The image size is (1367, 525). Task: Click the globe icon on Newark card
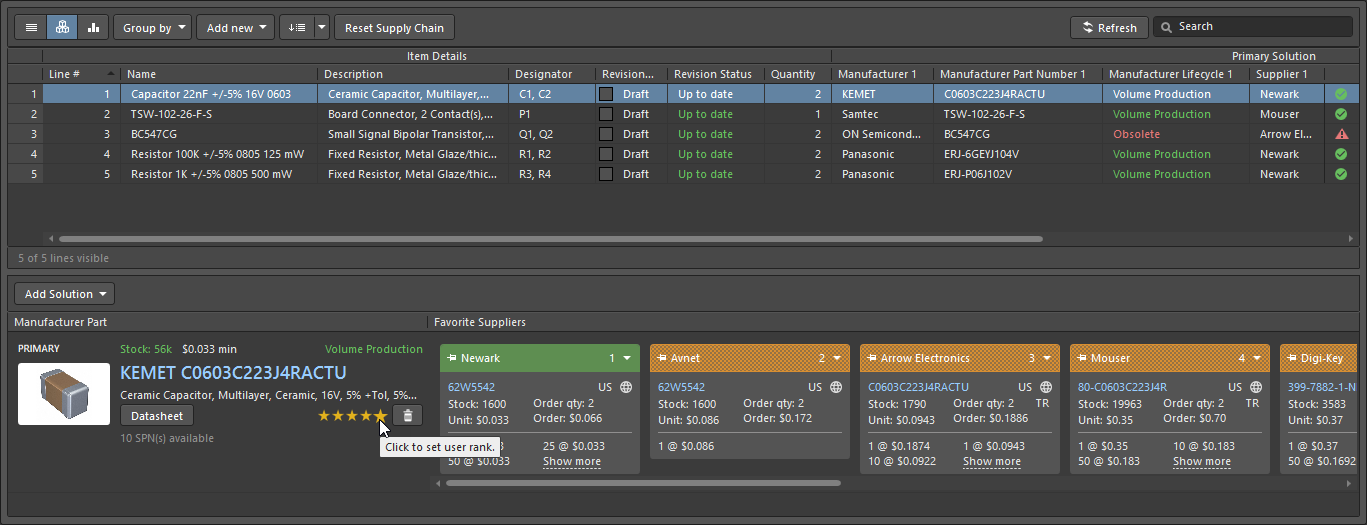tap(626, 387)
